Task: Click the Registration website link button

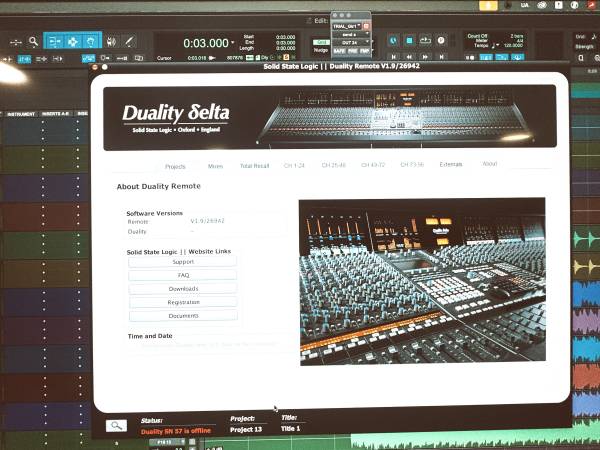Action: (x=183, y=302)
